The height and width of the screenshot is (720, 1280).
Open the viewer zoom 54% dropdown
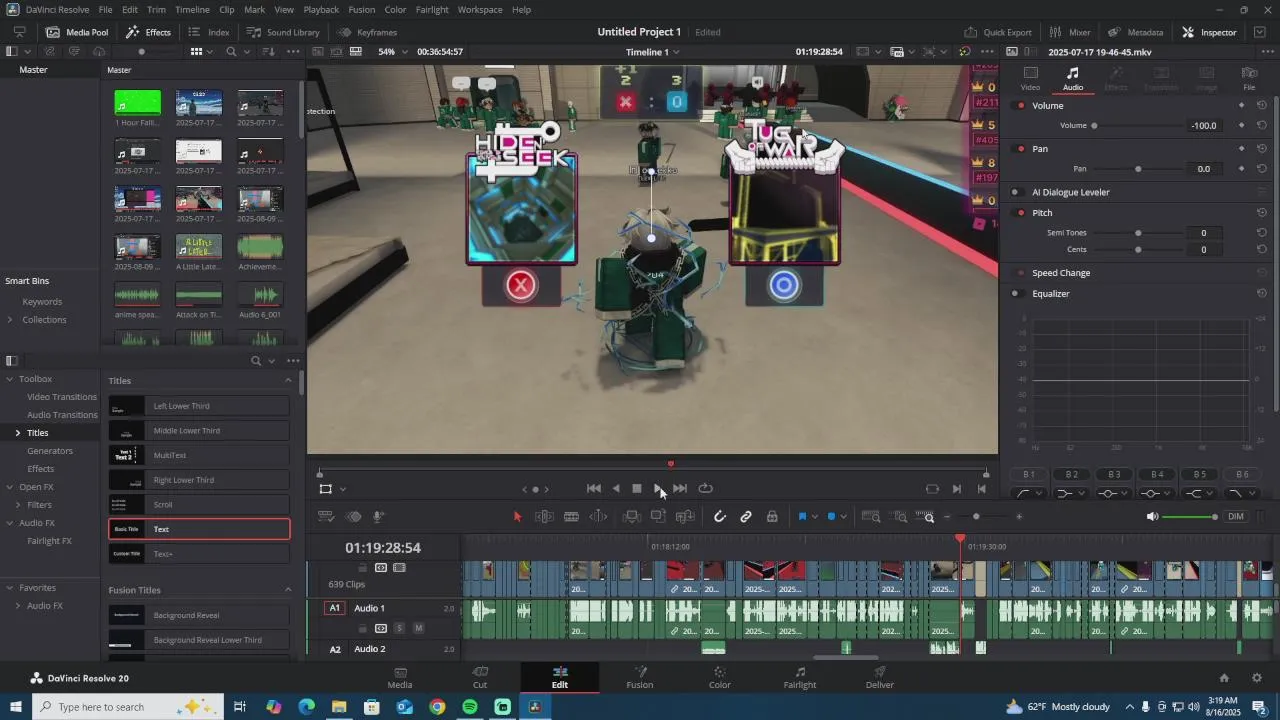point(392,51)
